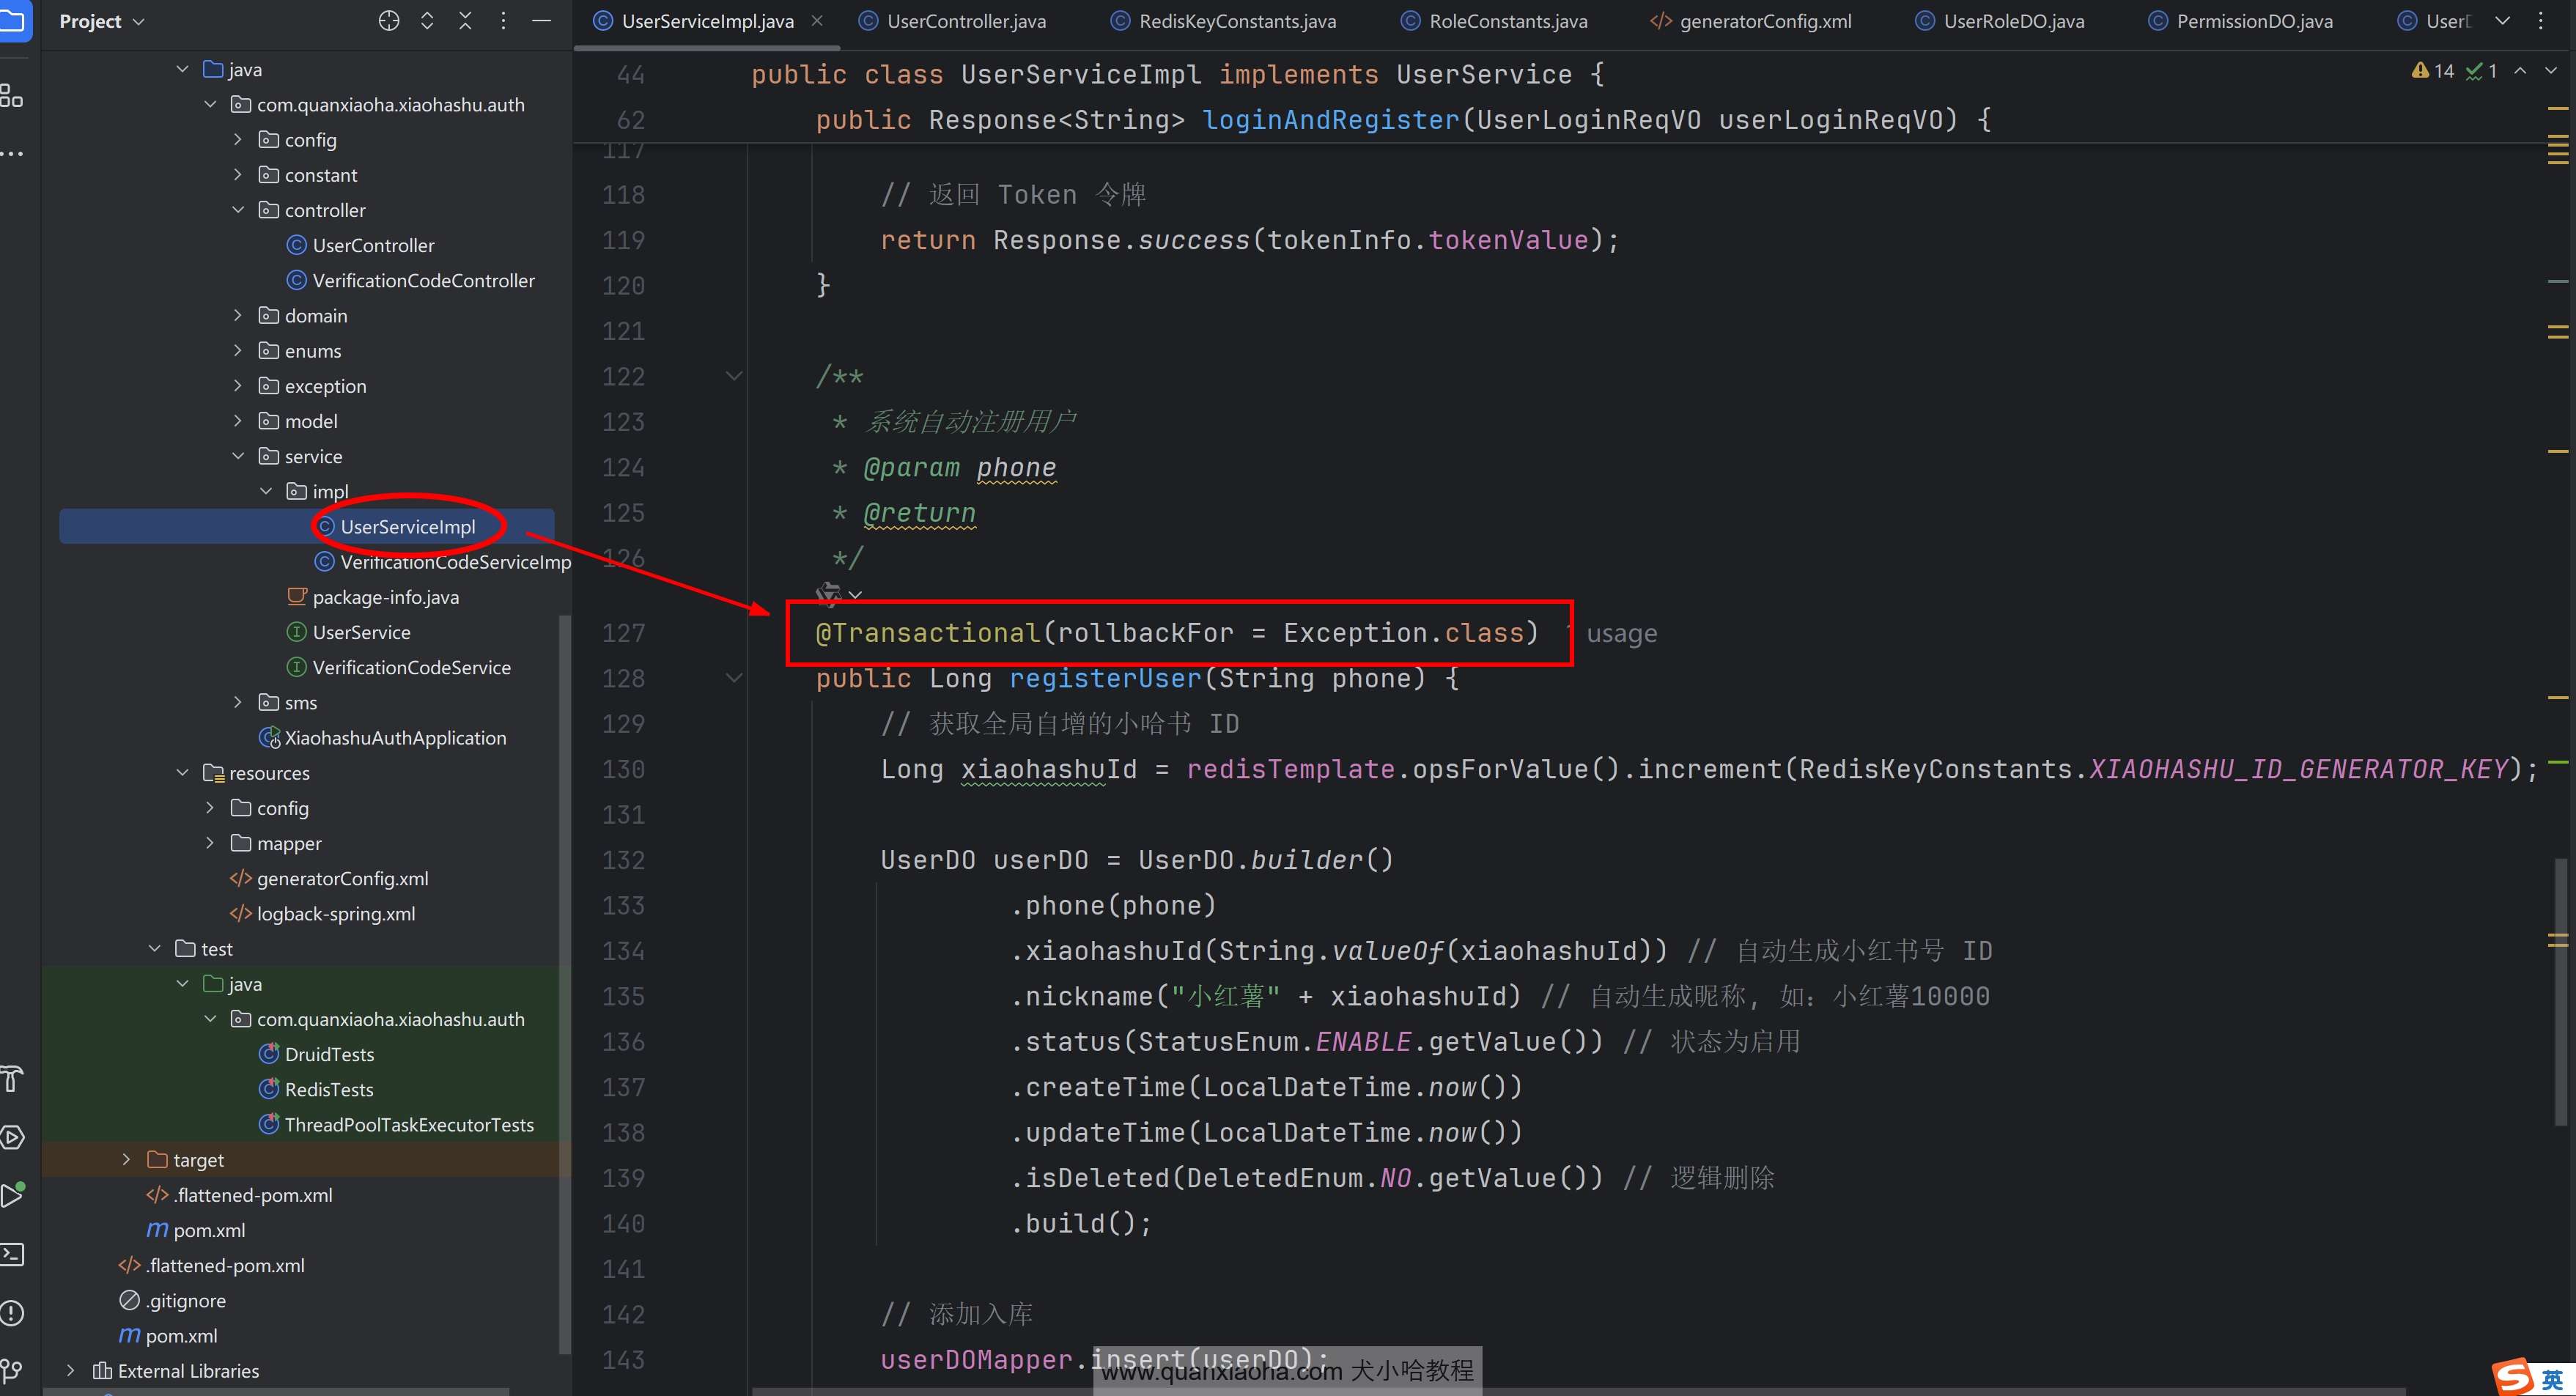The height and width of the screenshot is (1396, 2576).
Task: Open the Git tool window icon
Action: tap(12, 1370)
